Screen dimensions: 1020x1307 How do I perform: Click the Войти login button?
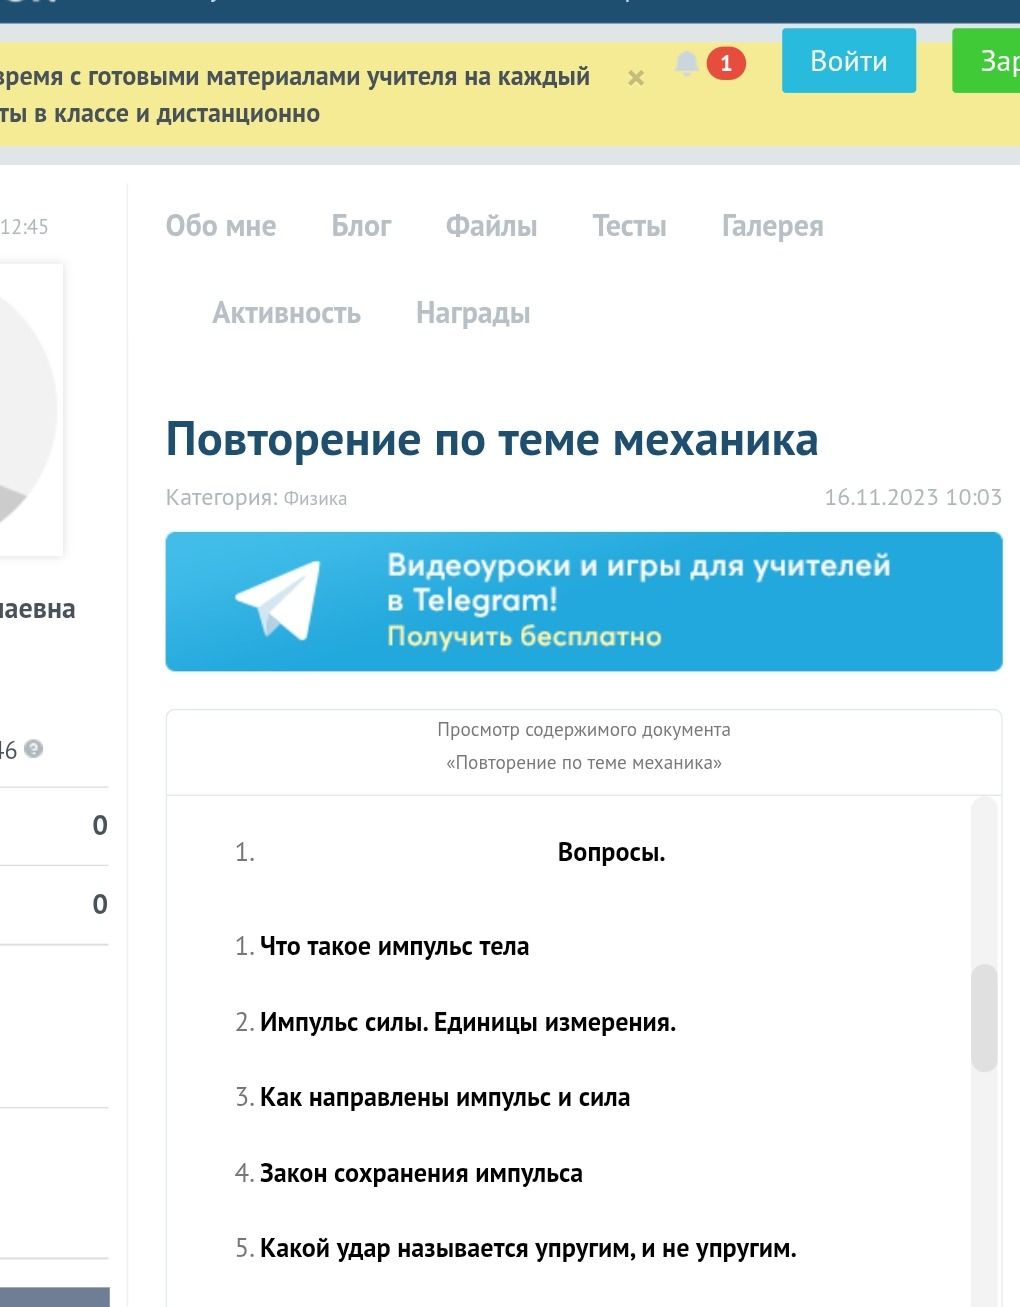tap(849, 61)
